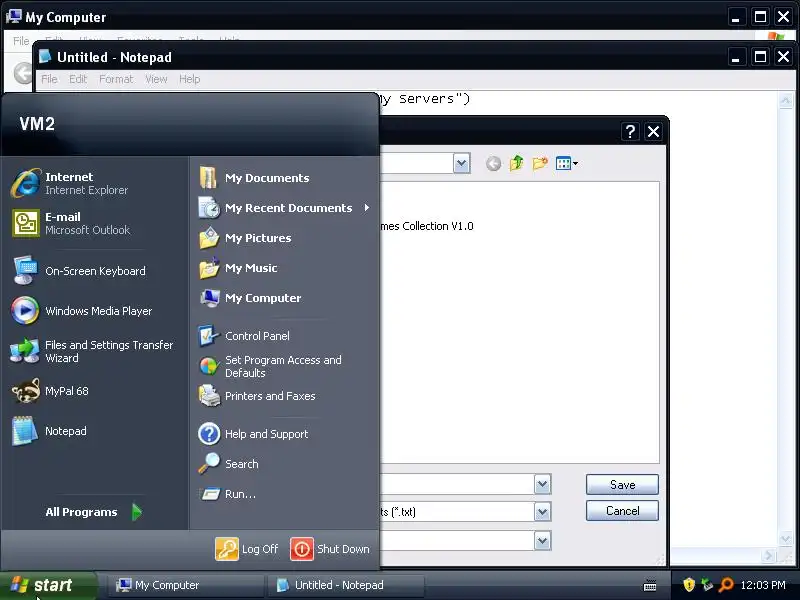This screenshot has height=600, width=800.
Task: Click the 12:03 PM clock
Action: point(763,585)
